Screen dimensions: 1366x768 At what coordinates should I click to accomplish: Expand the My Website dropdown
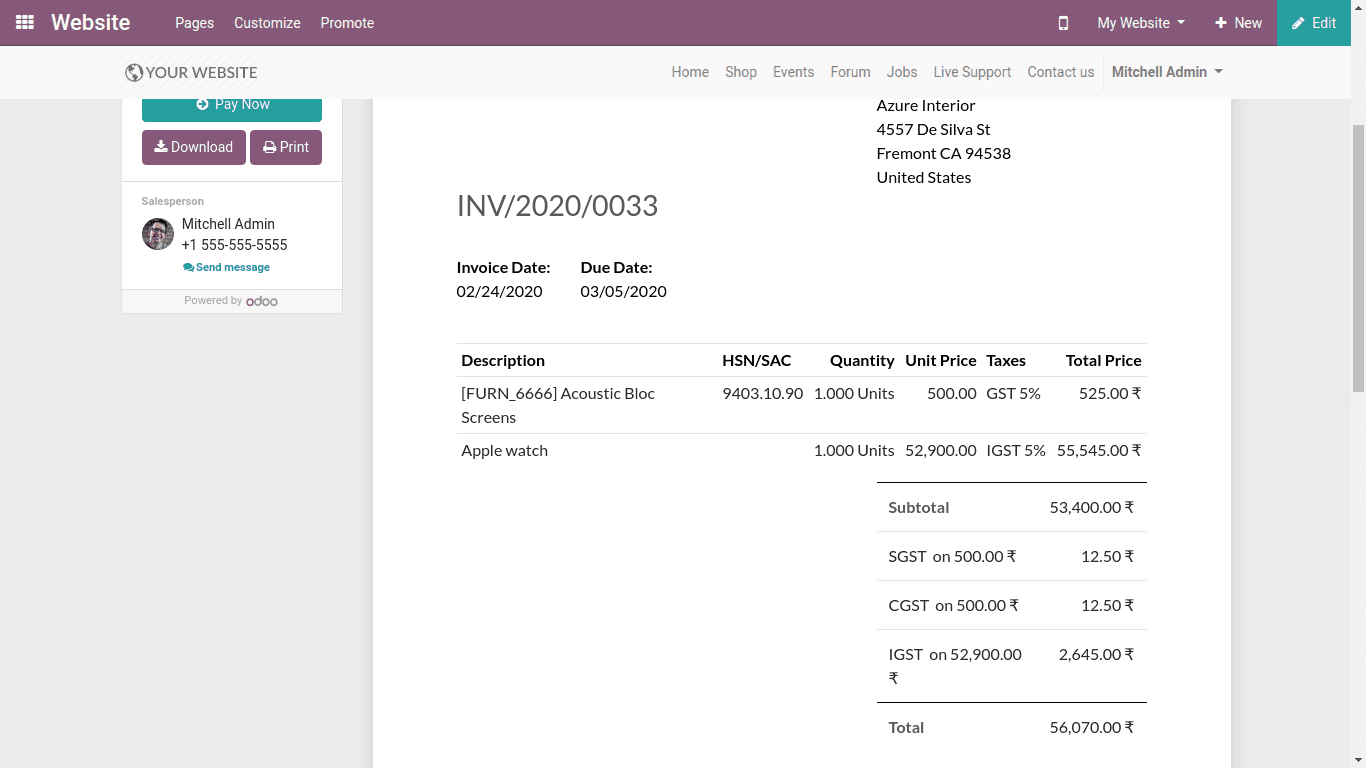(x=1141, y=23)
